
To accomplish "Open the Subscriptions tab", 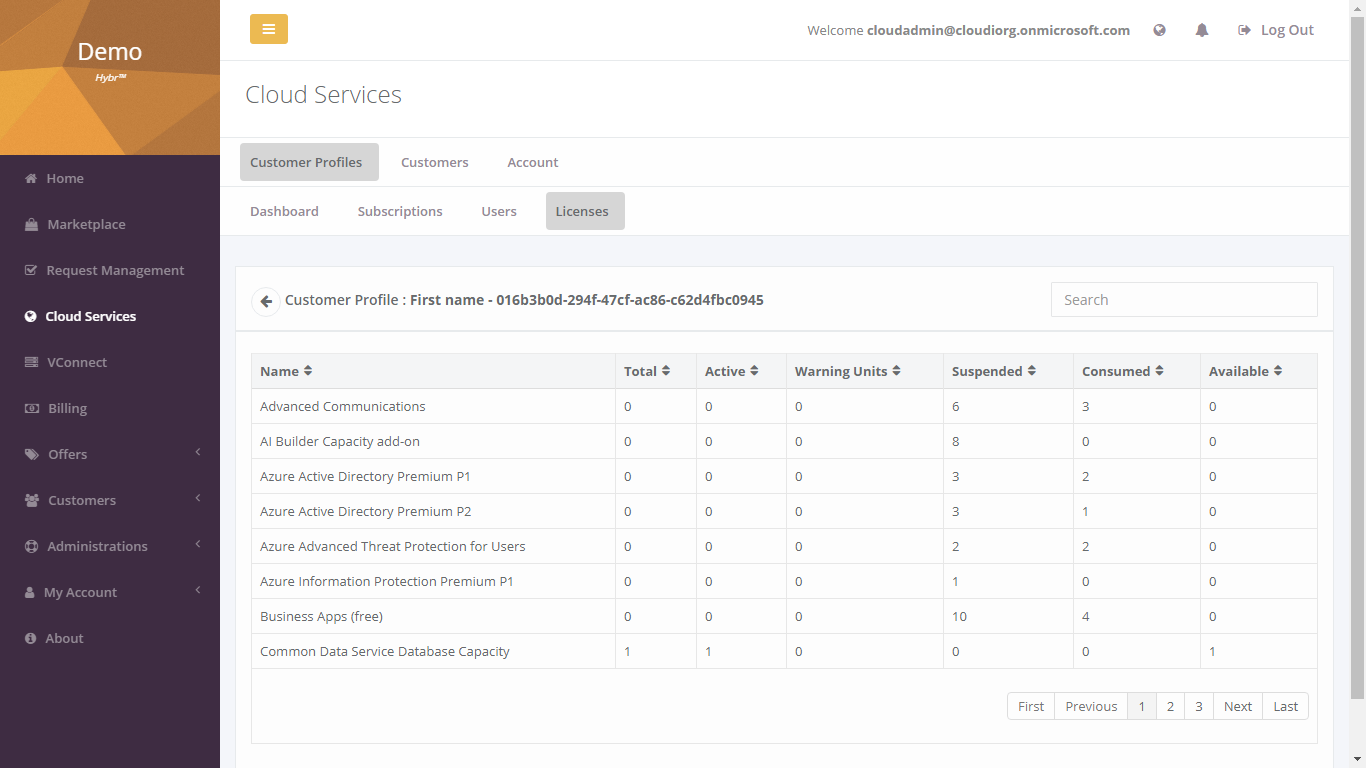I will pos(400,211).
